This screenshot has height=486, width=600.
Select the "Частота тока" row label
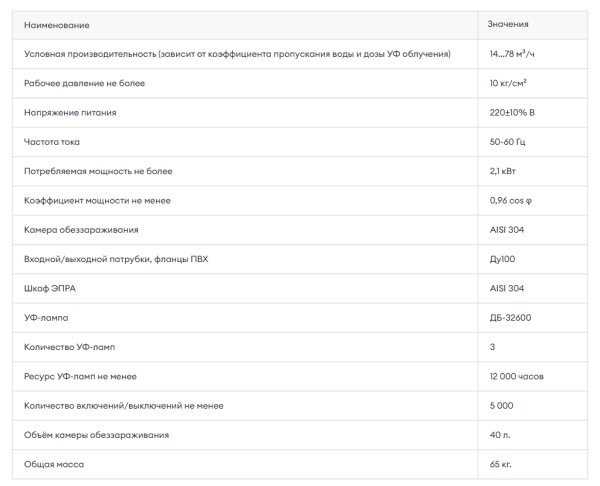click(x=52, y=142)
